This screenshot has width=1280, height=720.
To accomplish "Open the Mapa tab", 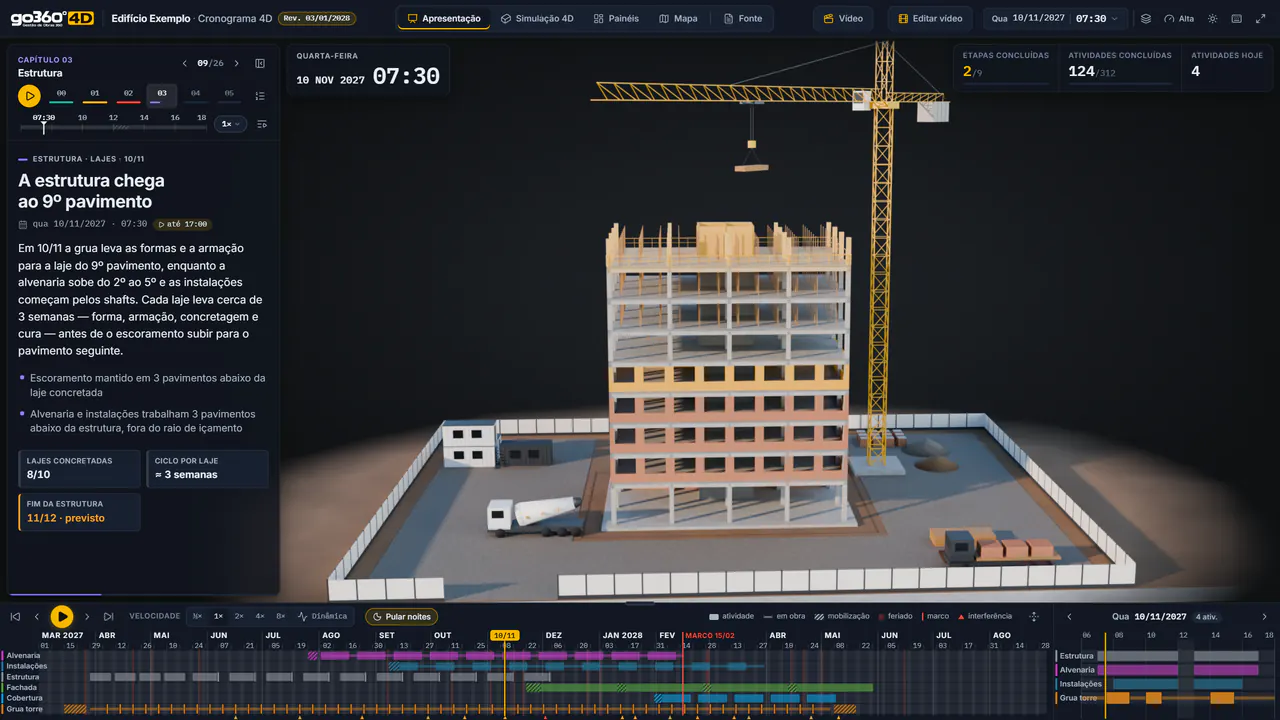I will 679,19.
